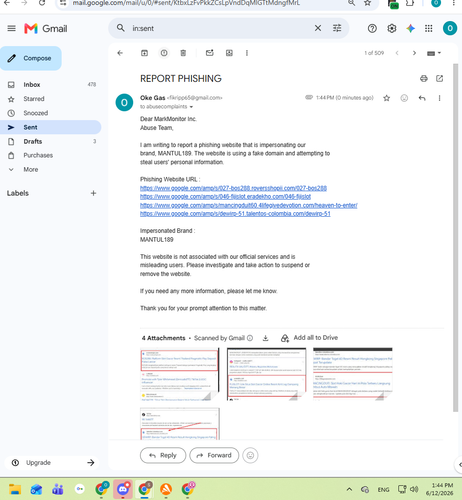Viewport: 462px width, 500px height.
Task: Open Discord from the taskbar
Action: point(123,489)
